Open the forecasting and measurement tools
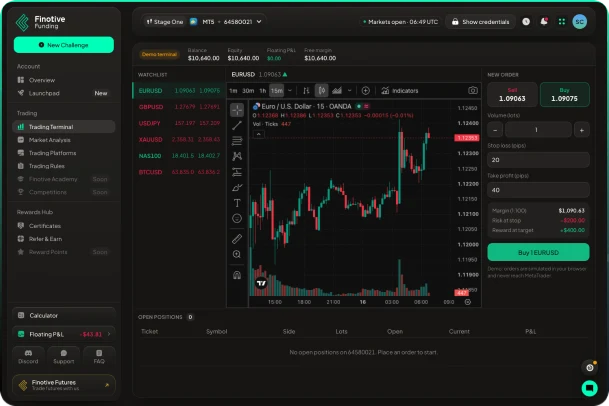The width and height of the screenshot is (609, 406). pyautogui.click(x=237, y=172)
